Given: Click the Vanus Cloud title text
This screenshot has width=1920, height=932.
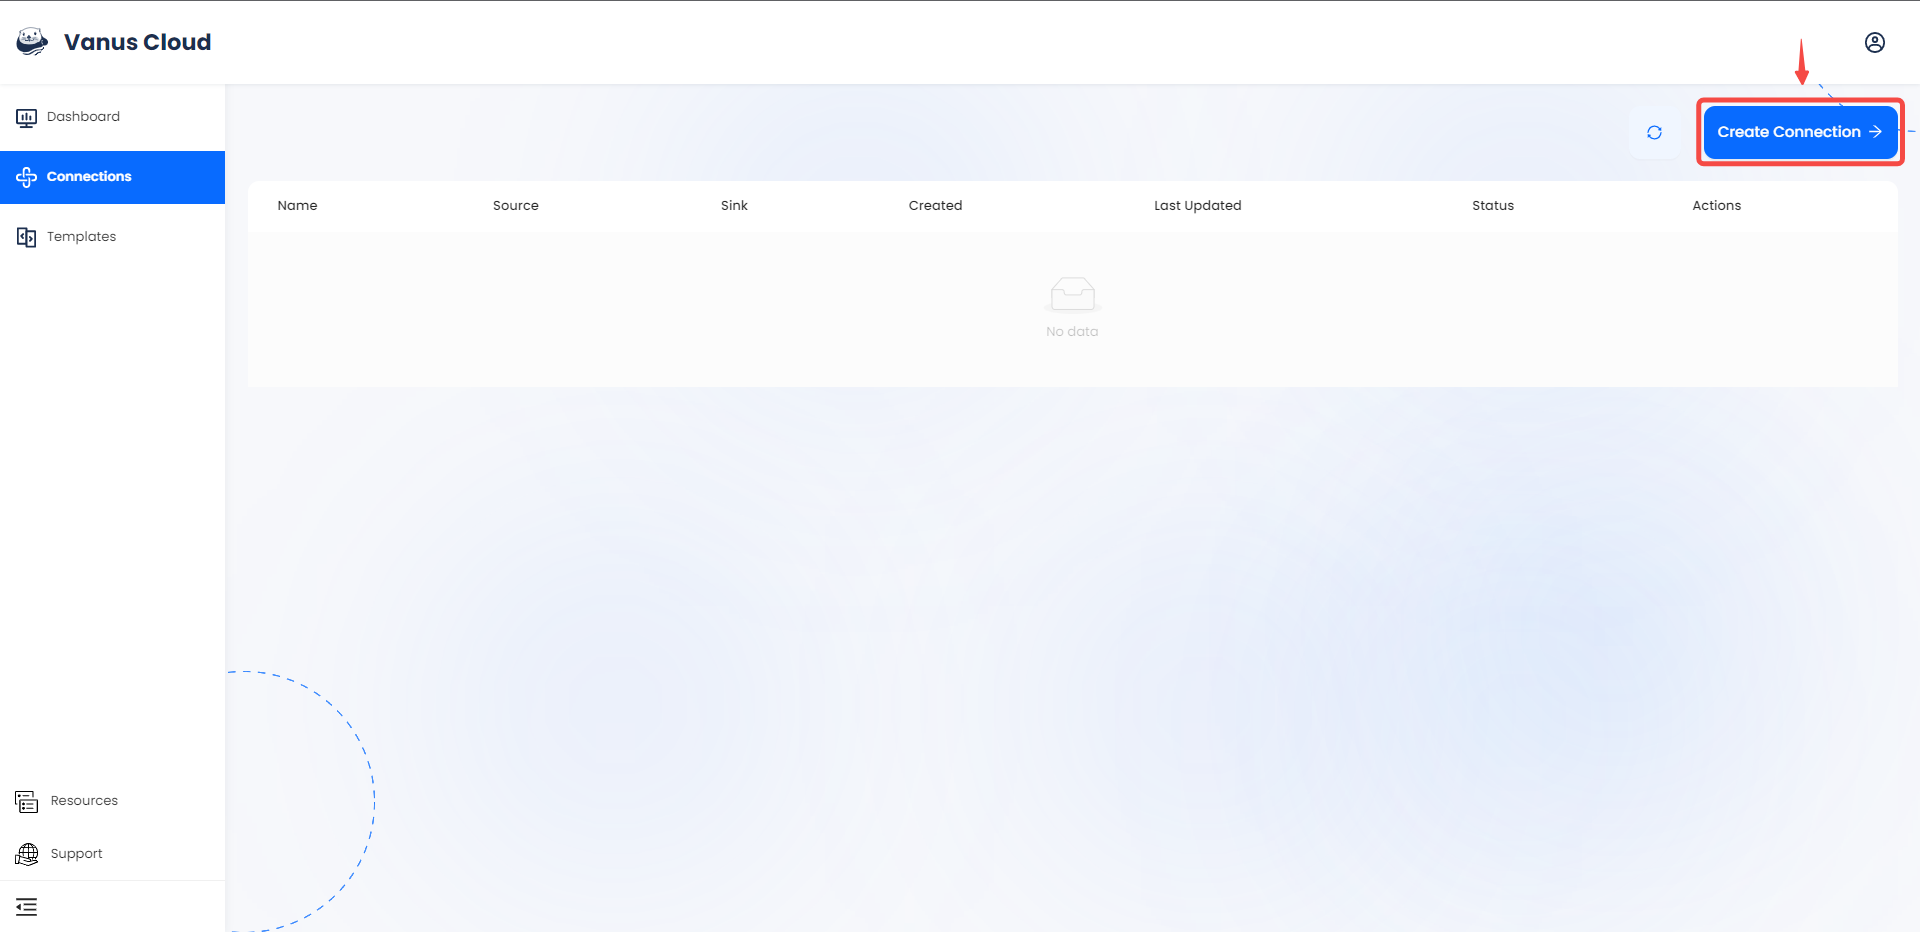Looking at the screenshot, I should click(138, 42).
